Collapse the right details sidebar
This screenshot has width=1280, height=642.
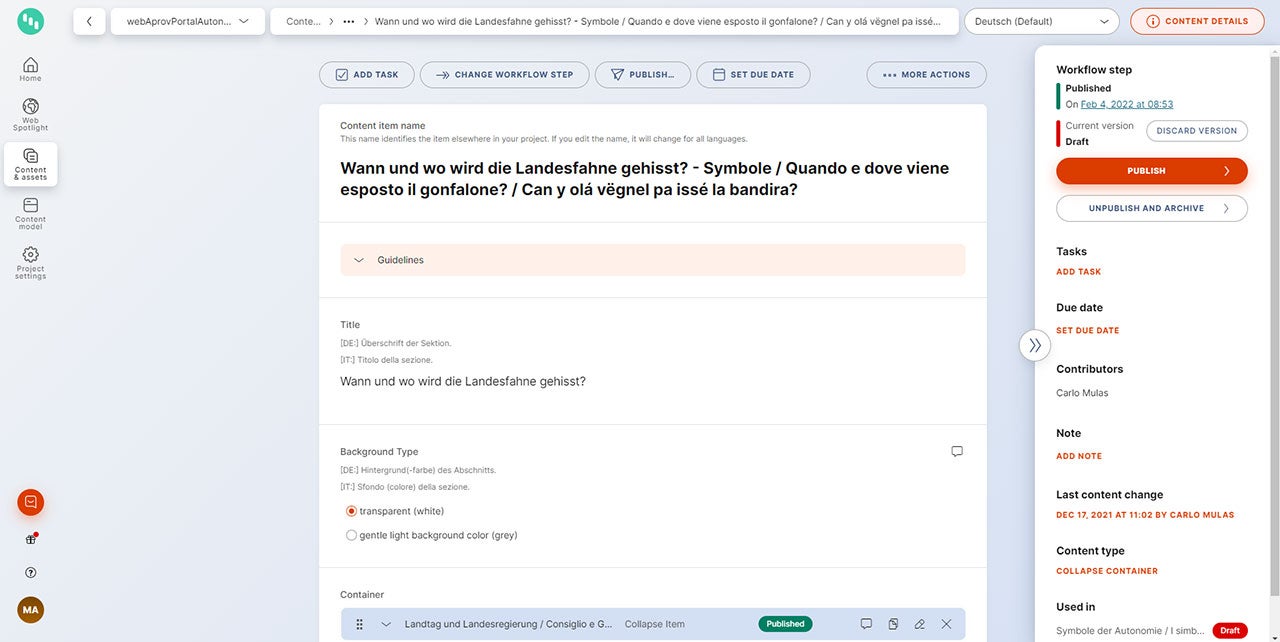(x=1035, y=345)
